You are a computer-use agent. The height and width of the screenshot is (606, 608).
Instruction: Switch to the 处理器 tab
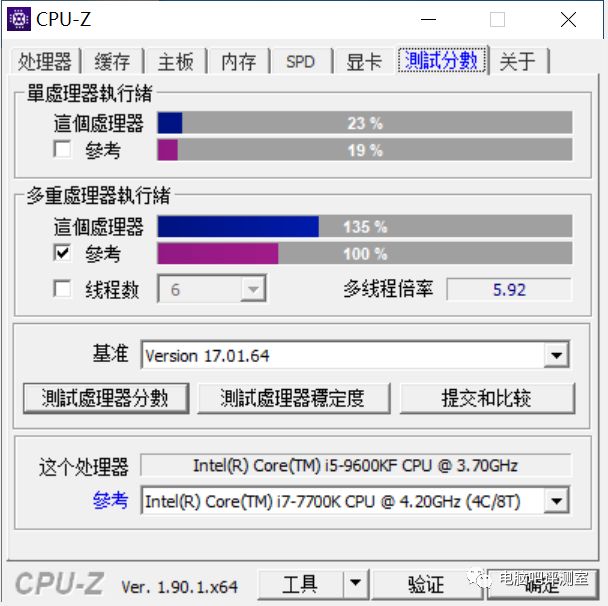(45, 61)
